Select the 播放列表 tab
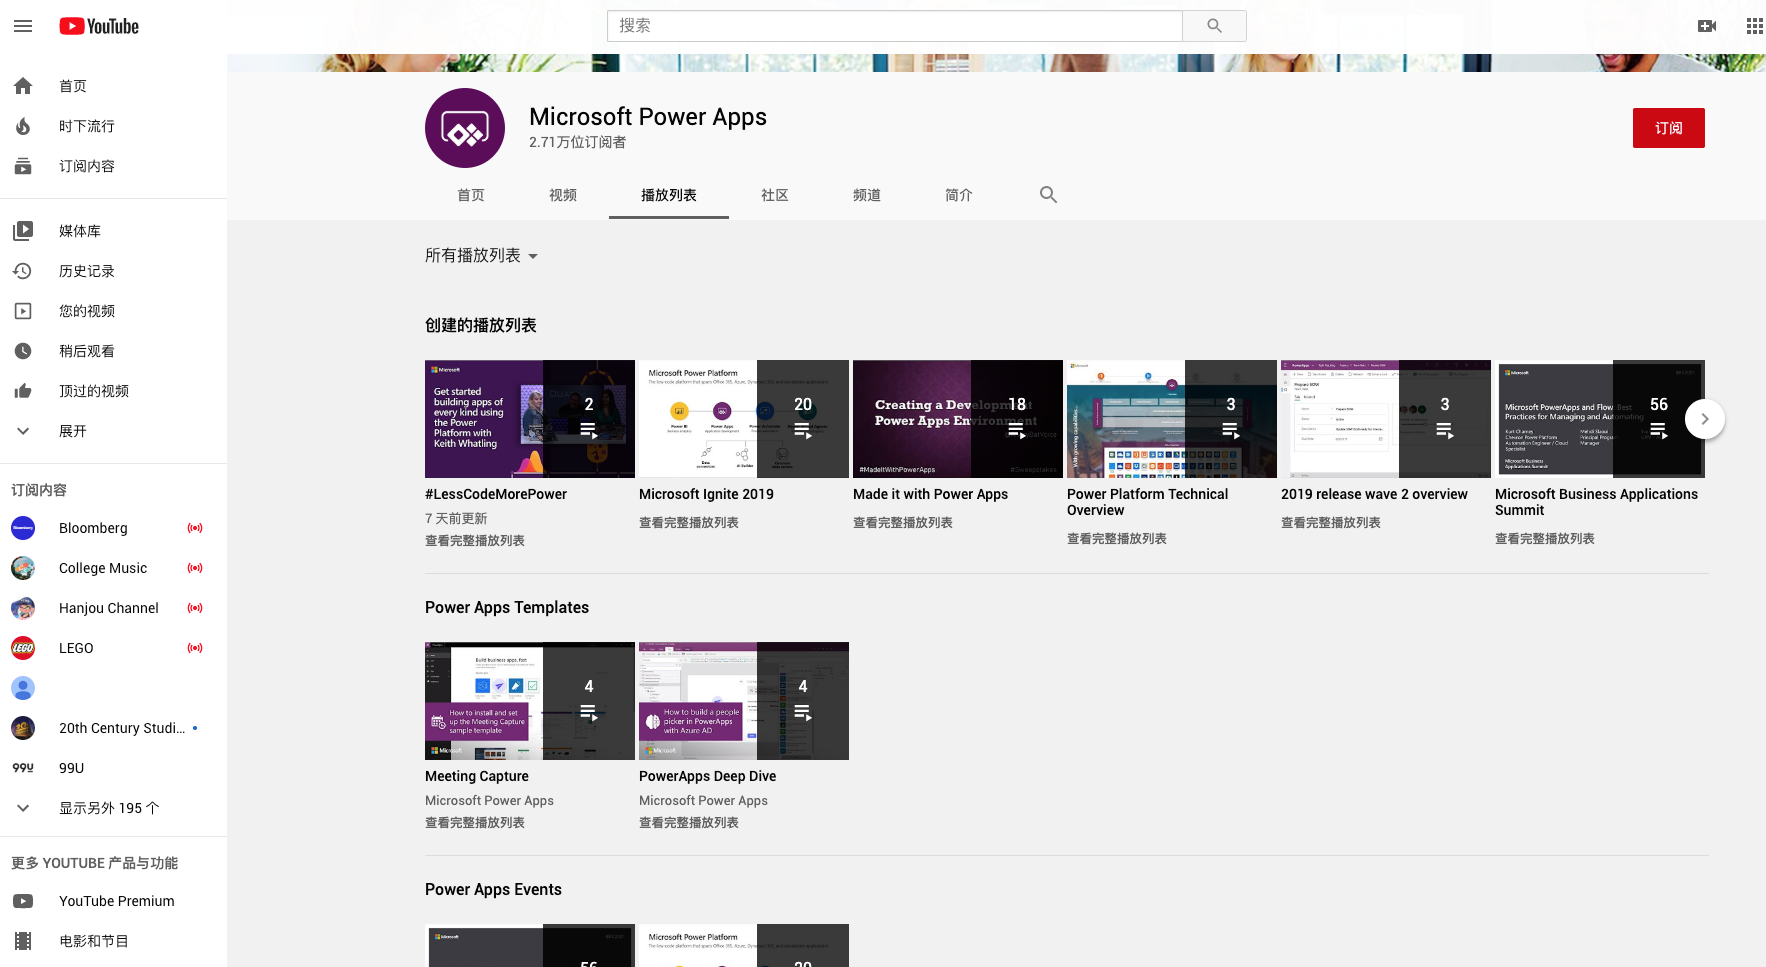Image resolution: width=1766 pixels, height=967 pixels. (669, 195)
